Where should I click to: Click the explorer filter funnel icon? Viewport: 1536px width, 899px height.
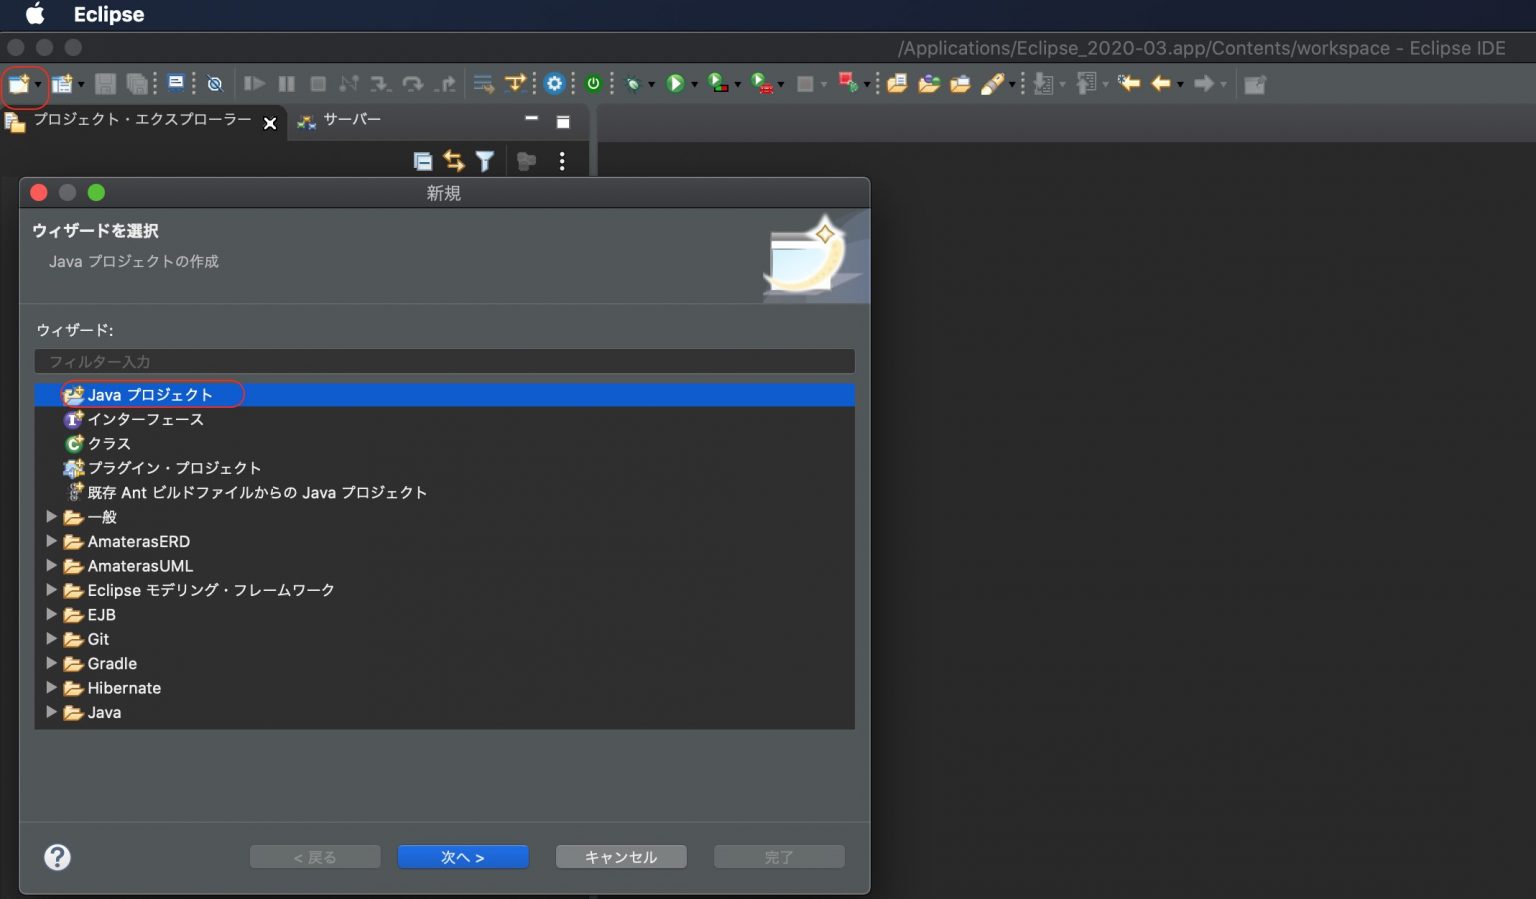pyautogui.click(x=485, y=161)
